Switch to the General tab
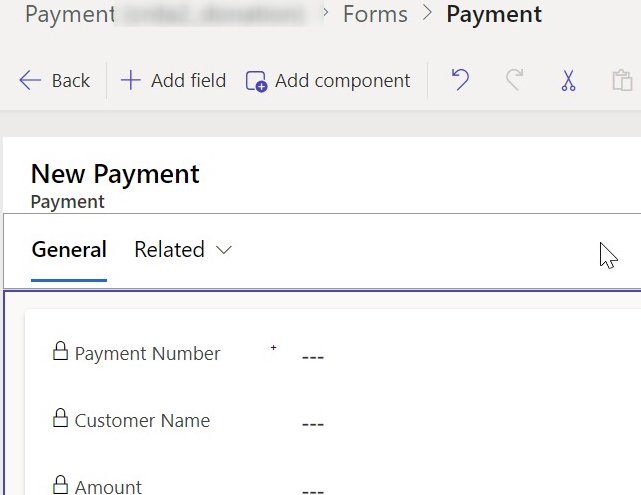The height and width of the screenshot is (495, 641). tap(69, 250)
